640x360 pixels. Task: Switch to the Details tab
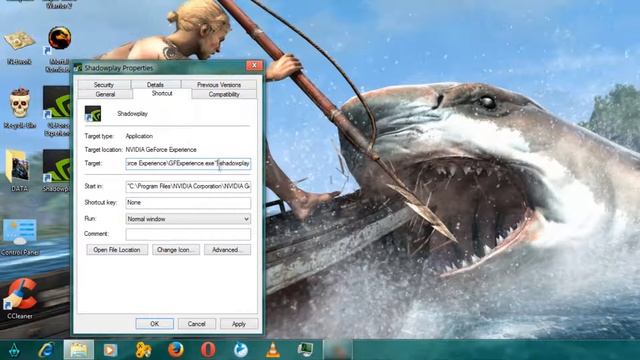(x=155, y=84)
